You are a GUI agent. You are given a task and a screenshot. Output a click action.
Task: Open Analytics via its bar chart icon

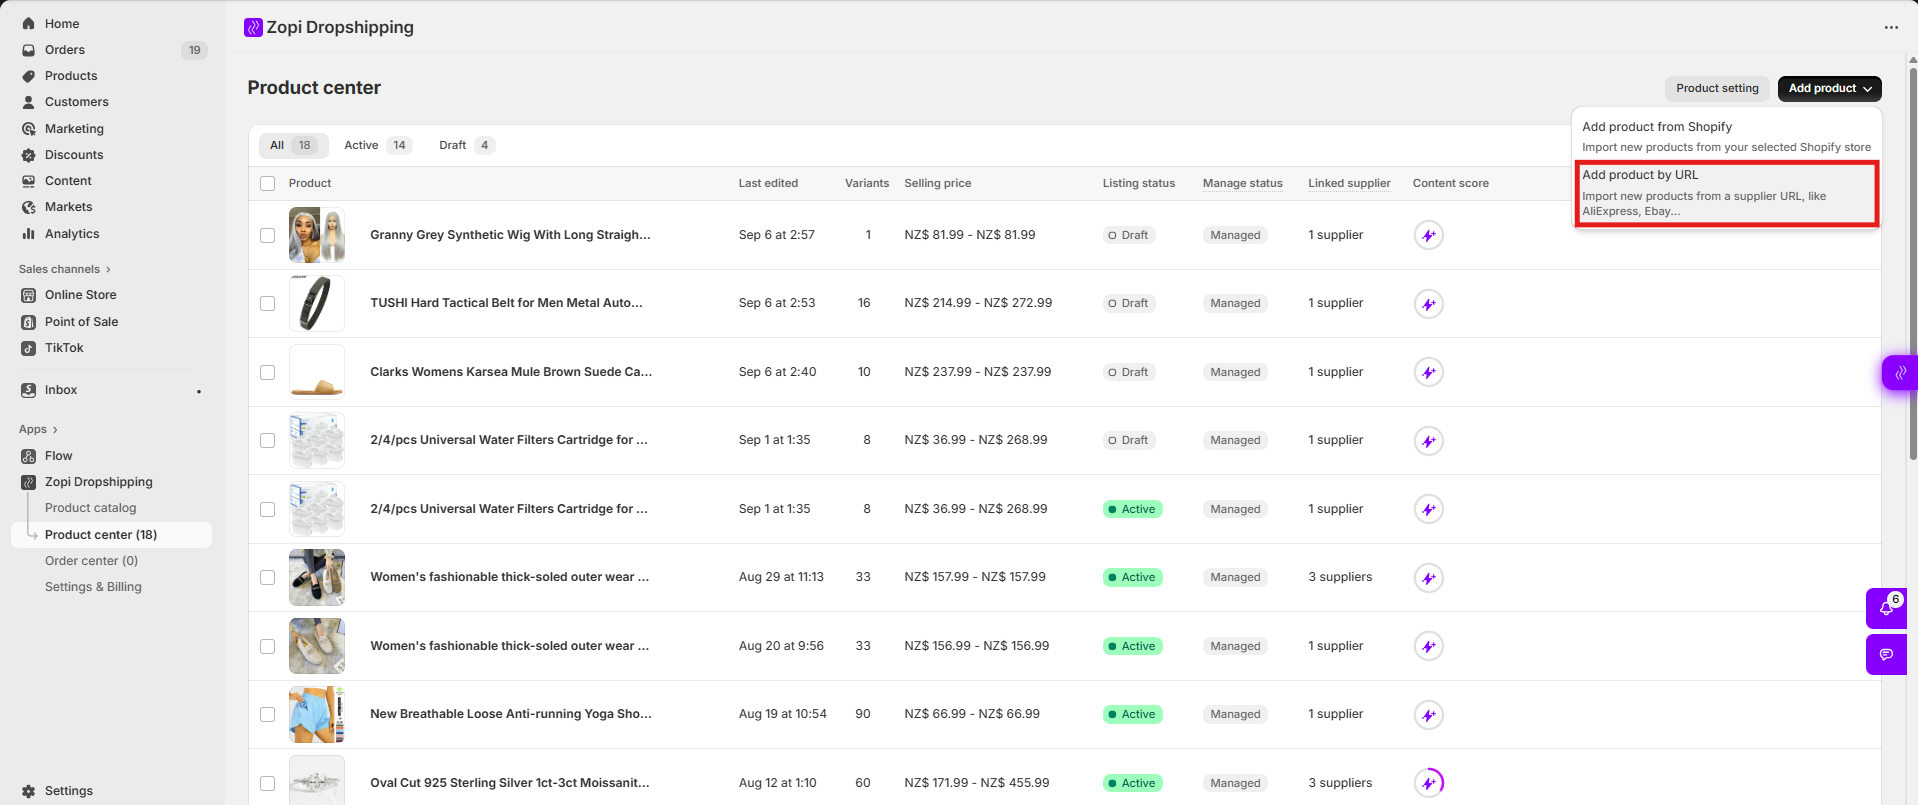(x=28, y=234)
